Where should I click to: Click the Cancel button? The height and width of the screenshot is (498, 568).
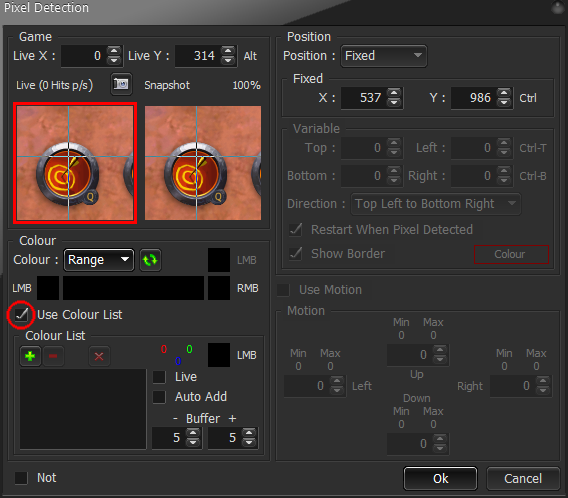[x=523, y=479]
